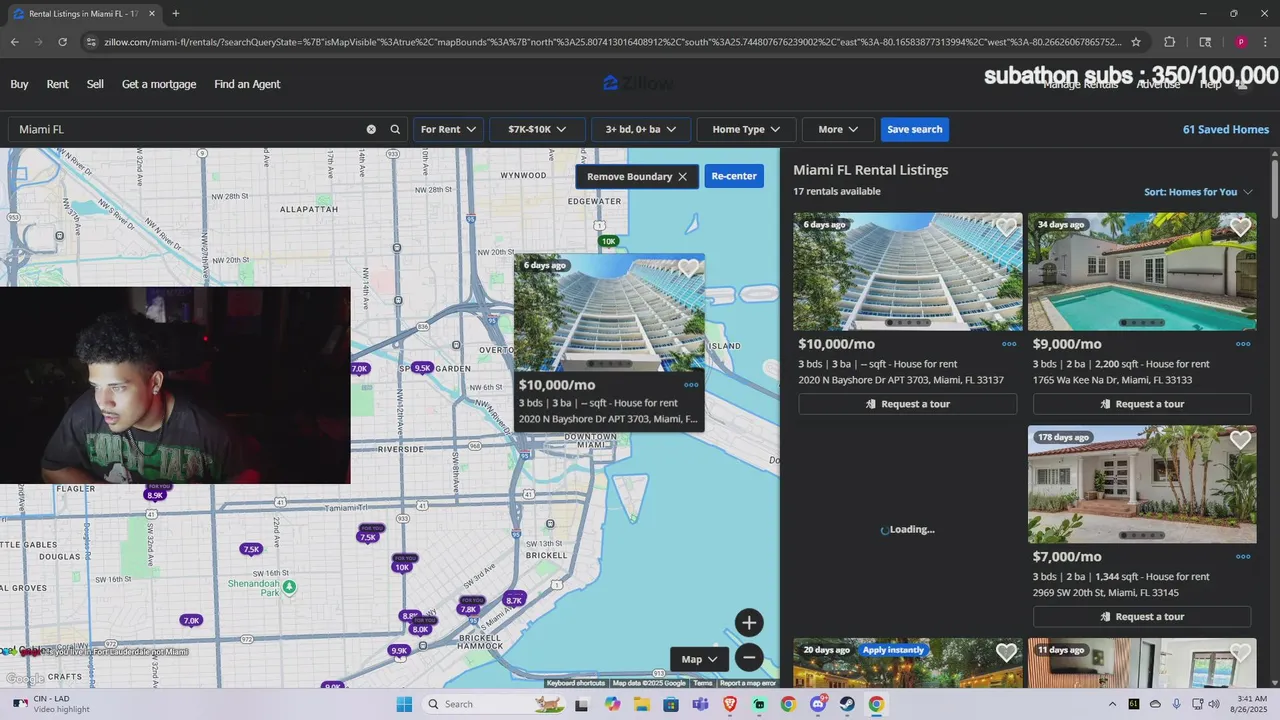Request a tour for 2969 SW 20th St

tap(1142, 617)
